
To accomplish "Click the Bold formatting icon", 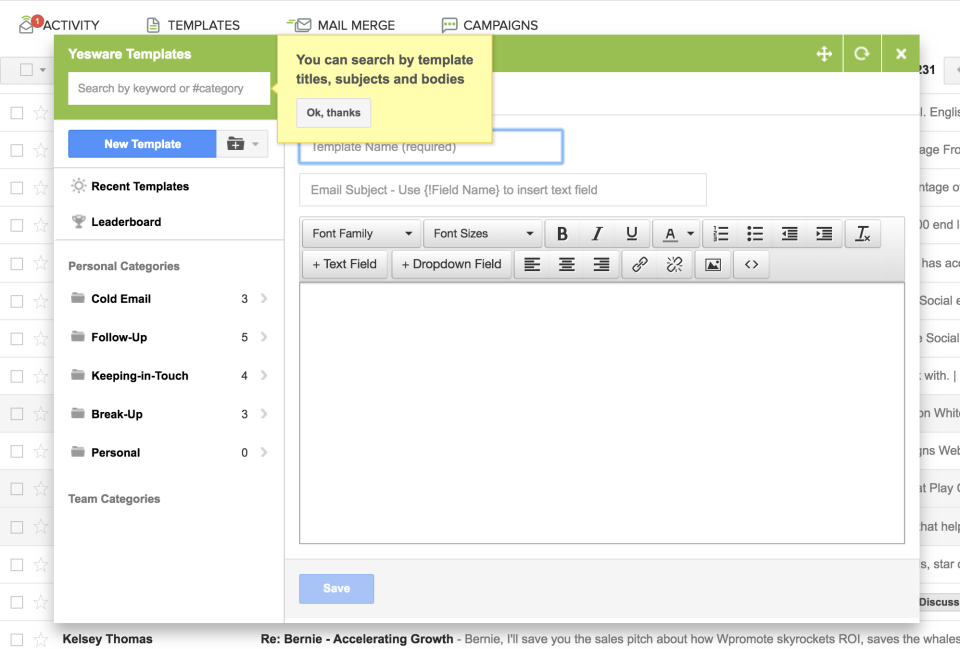I will click(x=562, y=234).
